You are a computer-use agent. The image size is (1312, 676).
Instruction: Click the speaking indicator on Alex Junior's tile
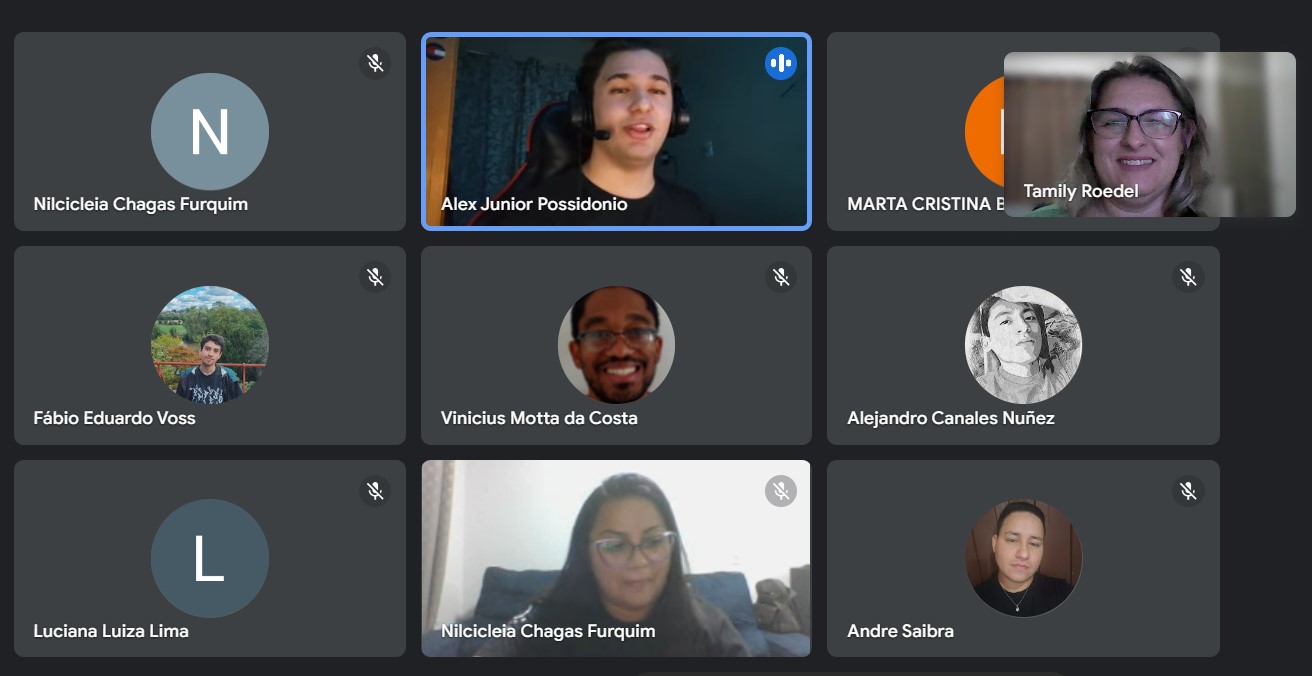781,63
